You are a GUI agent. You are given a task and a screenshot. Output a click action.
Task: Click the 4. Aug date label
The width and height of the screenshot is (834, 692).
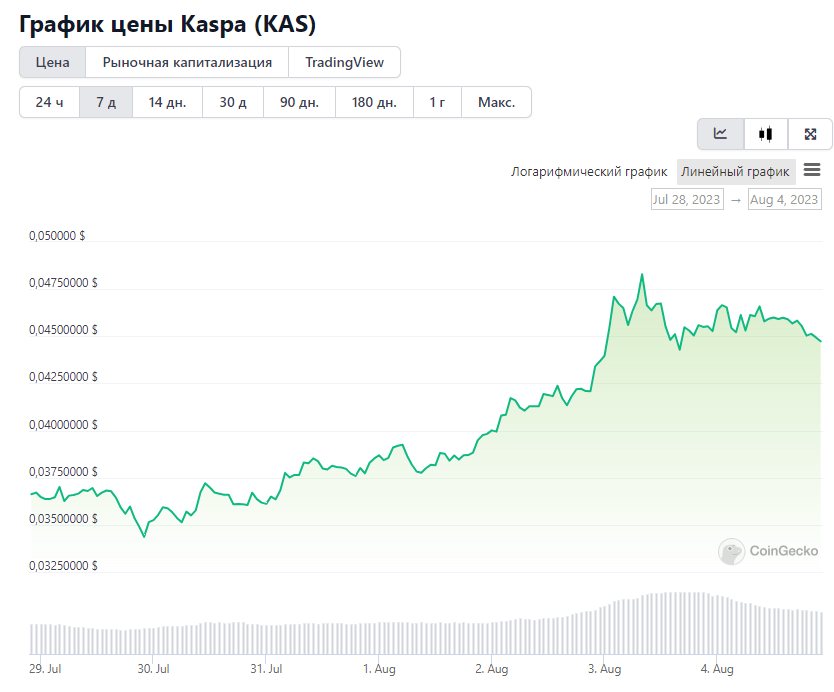coord(717,669)
